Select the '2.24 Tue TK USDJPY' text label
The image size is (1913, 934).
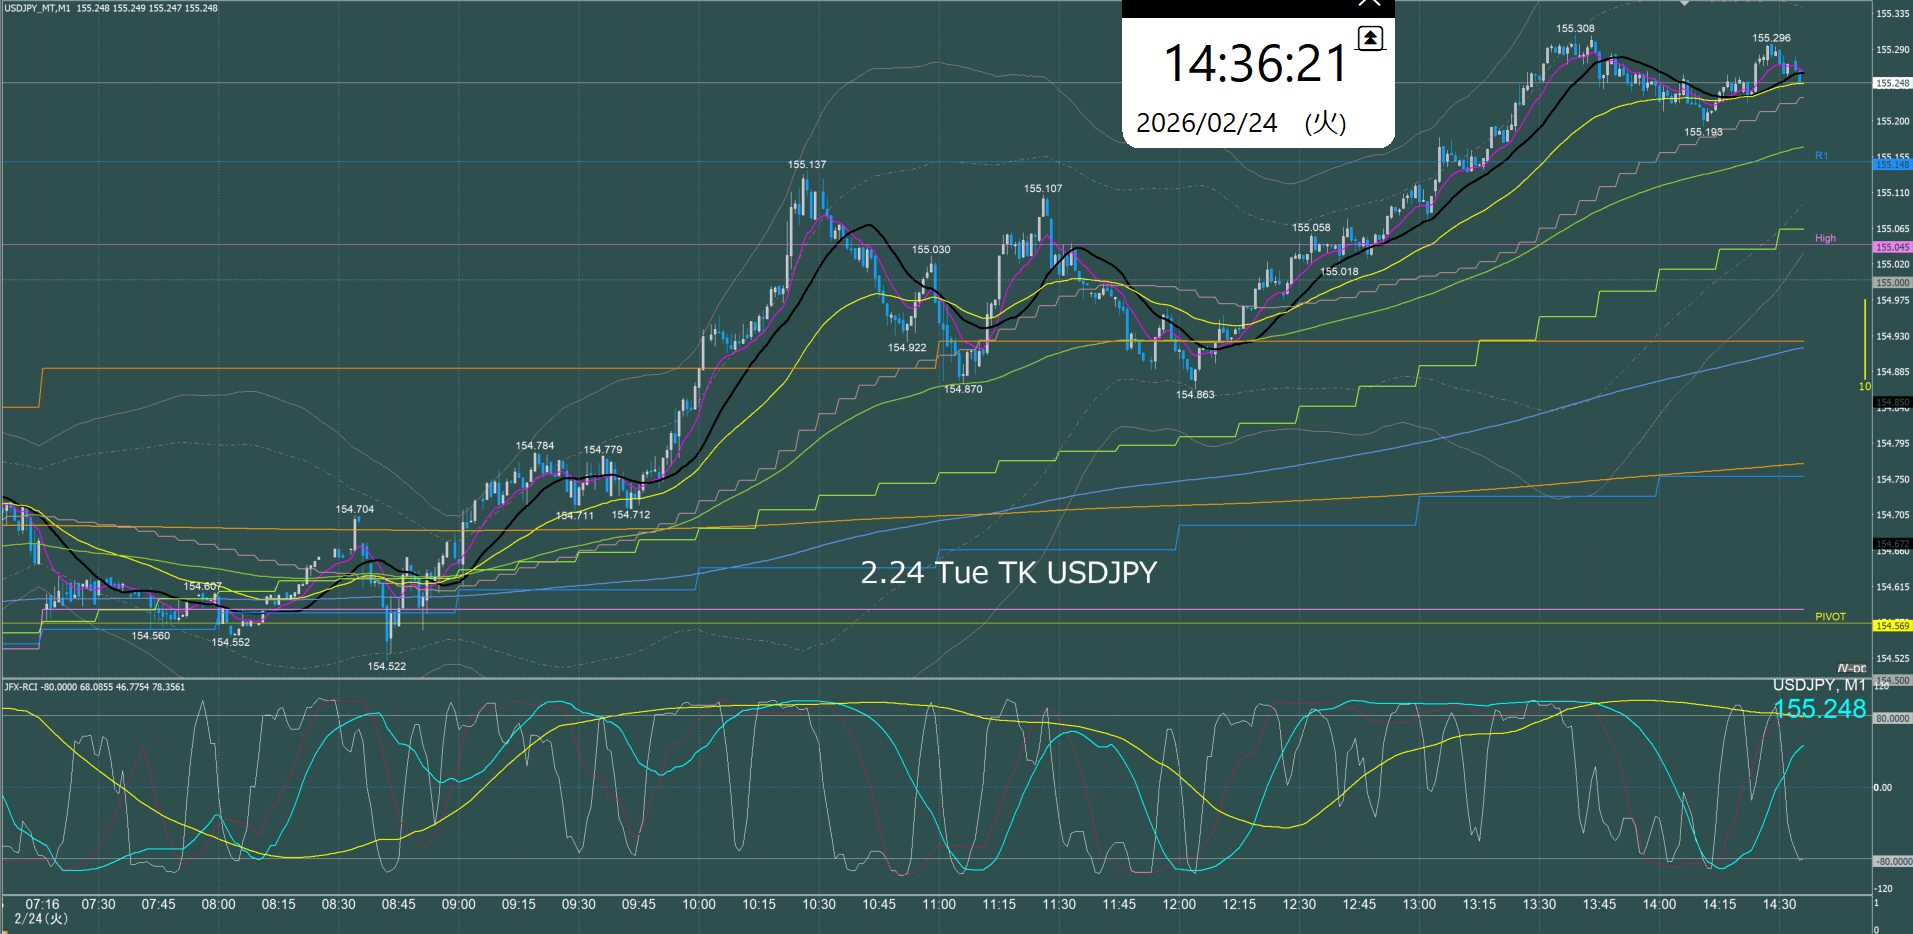click(1008, 573)
